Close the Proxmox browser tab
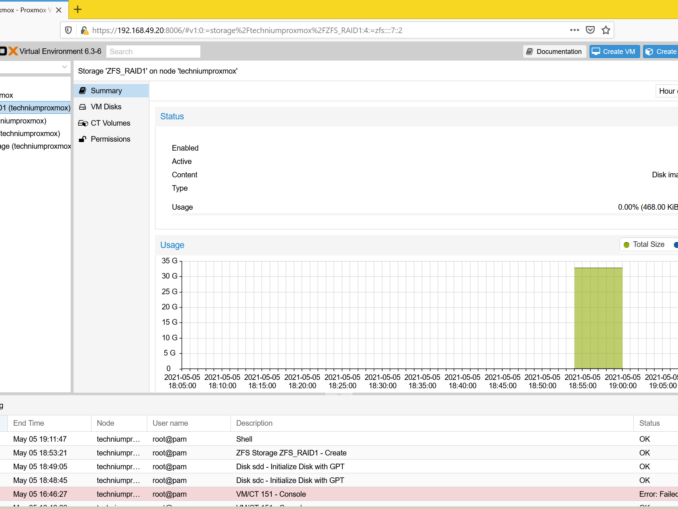 (58, 9)
